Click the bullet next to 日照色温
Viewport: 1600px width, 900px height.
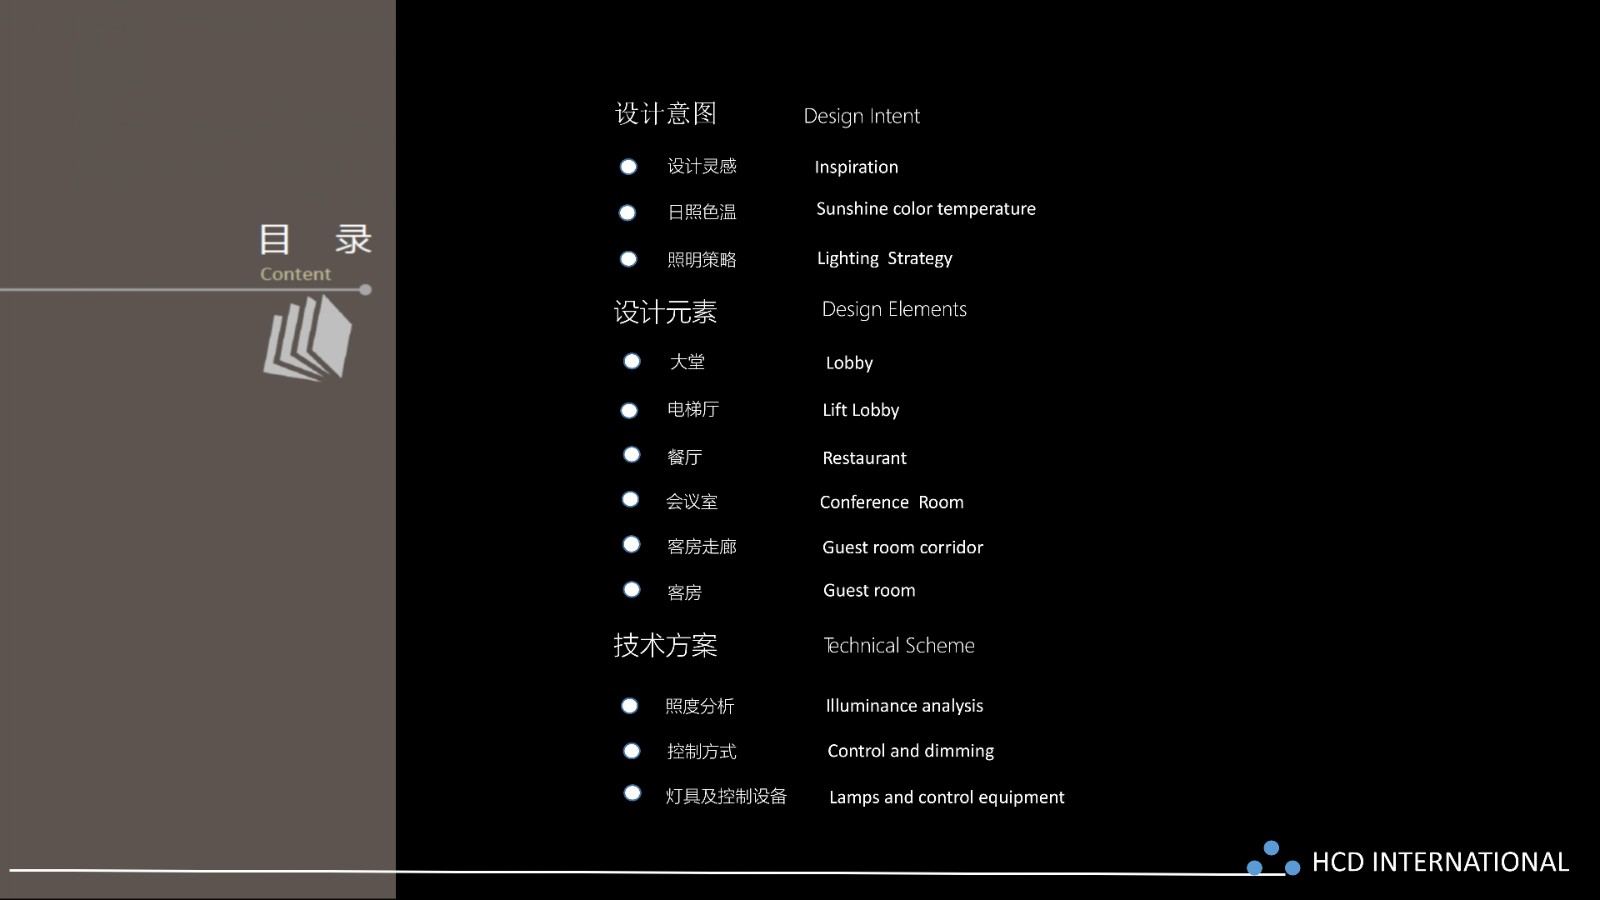click(627, 213)
